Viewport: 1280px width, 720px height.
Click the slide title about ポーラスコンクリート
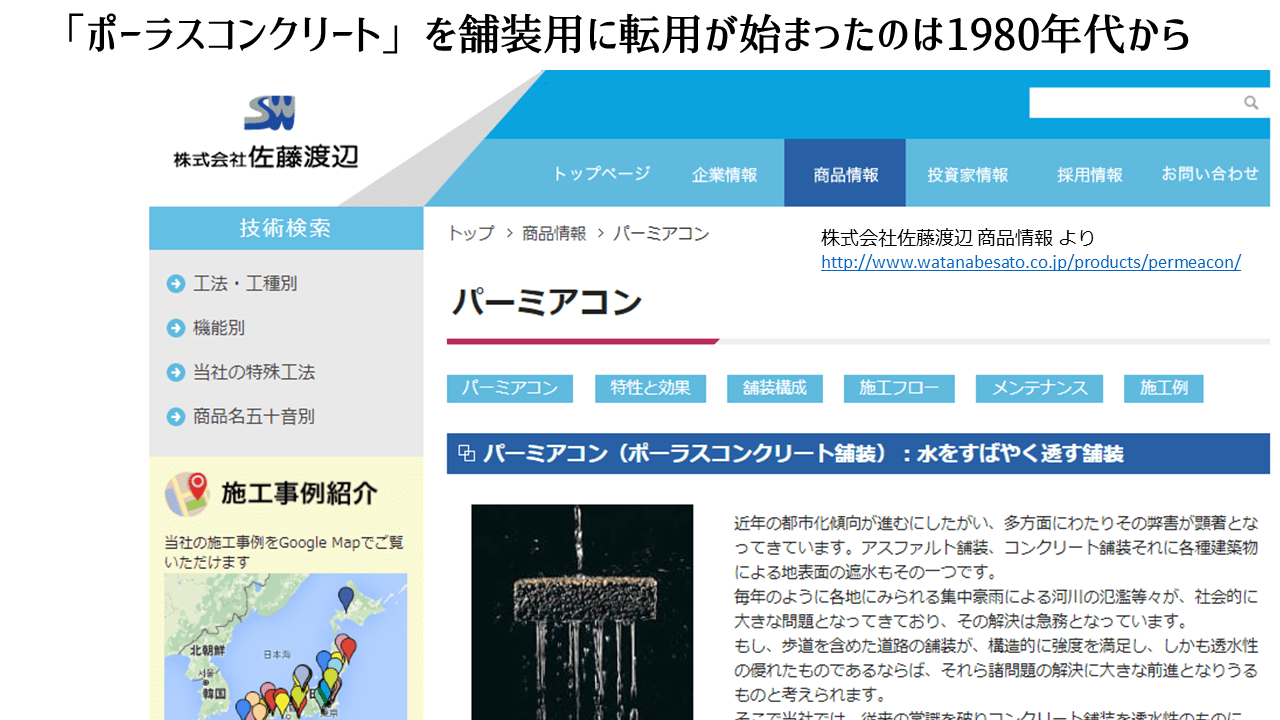point(626,36)
